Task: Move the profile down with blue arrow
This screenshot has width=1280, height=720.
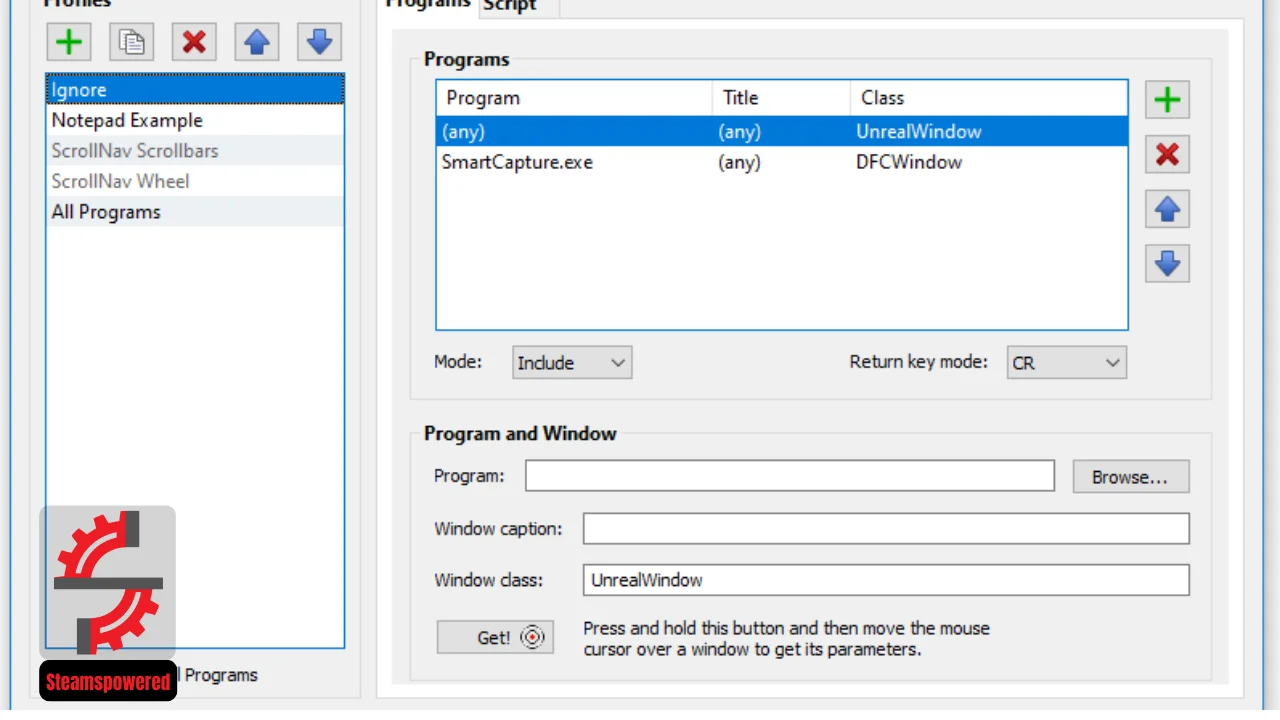Action: point(319,42)
